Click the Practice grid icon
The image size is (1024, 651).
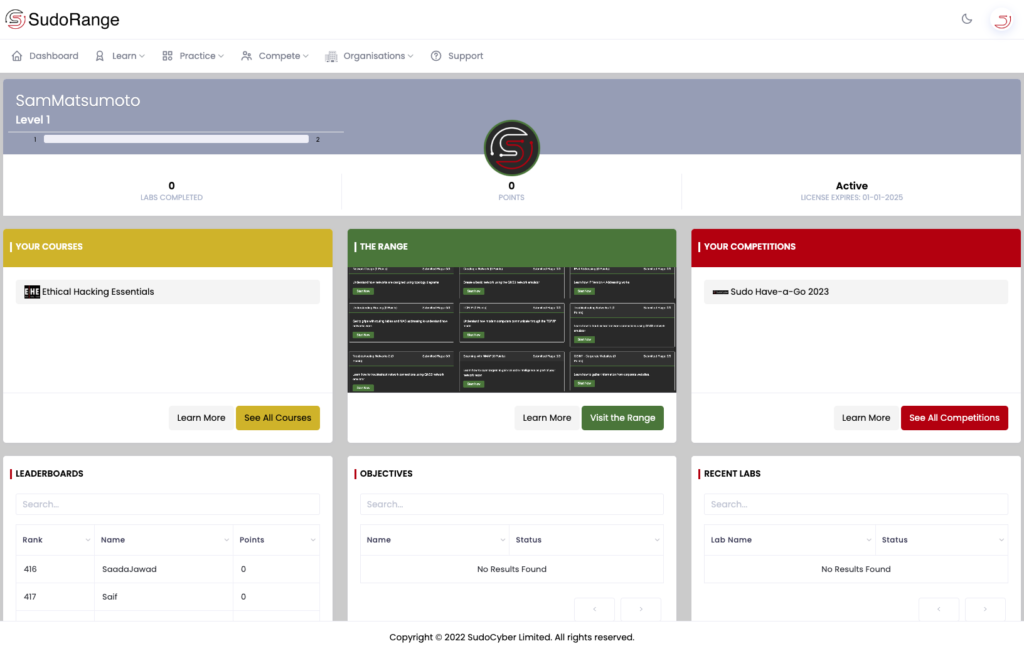coord(167,56)
